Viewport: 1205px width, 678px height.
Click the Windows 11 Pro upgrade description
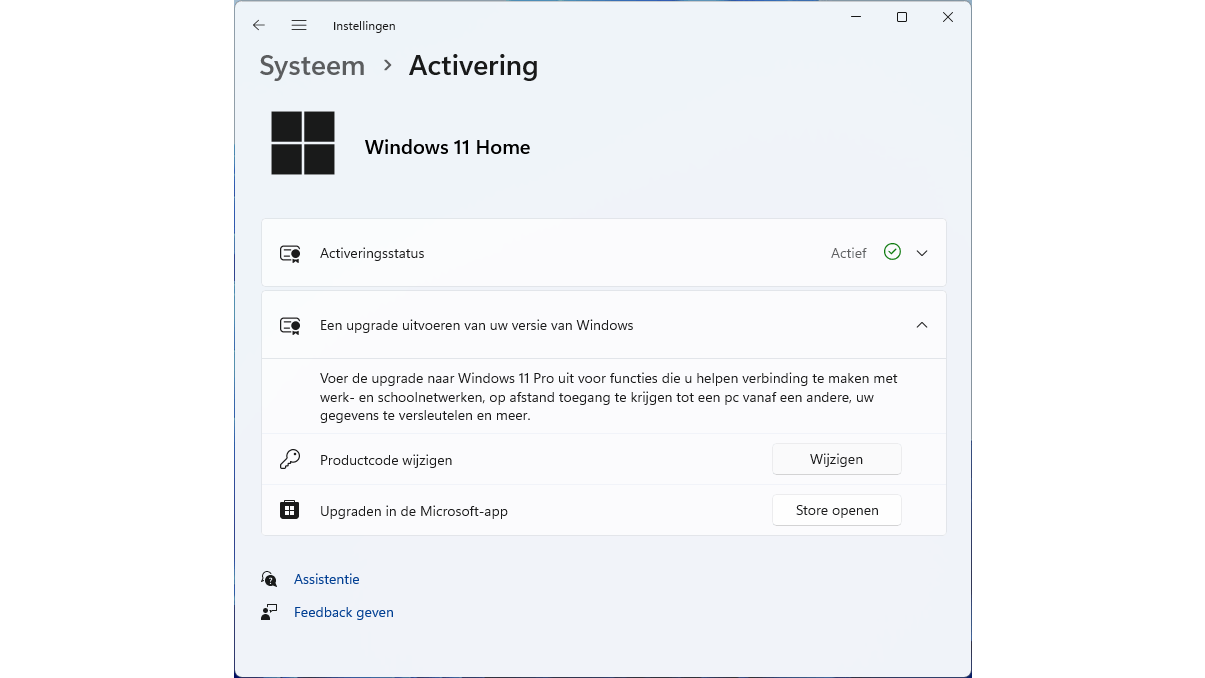[x=609, y=397]
